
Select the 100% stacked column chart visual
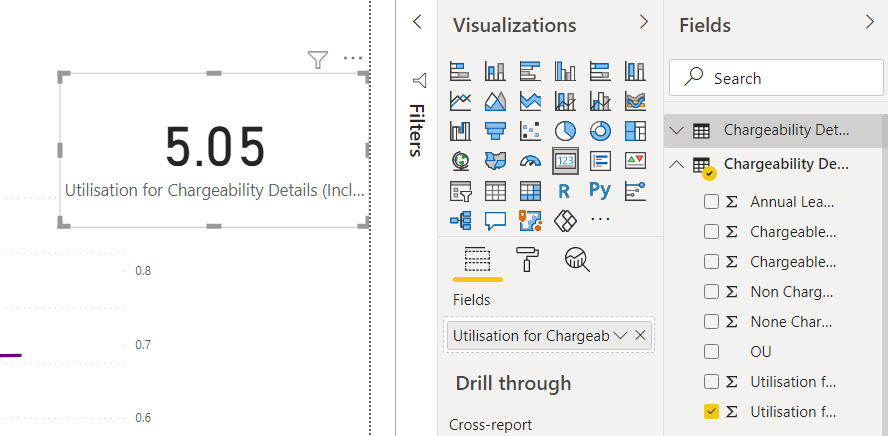click(x=635, y=71)
